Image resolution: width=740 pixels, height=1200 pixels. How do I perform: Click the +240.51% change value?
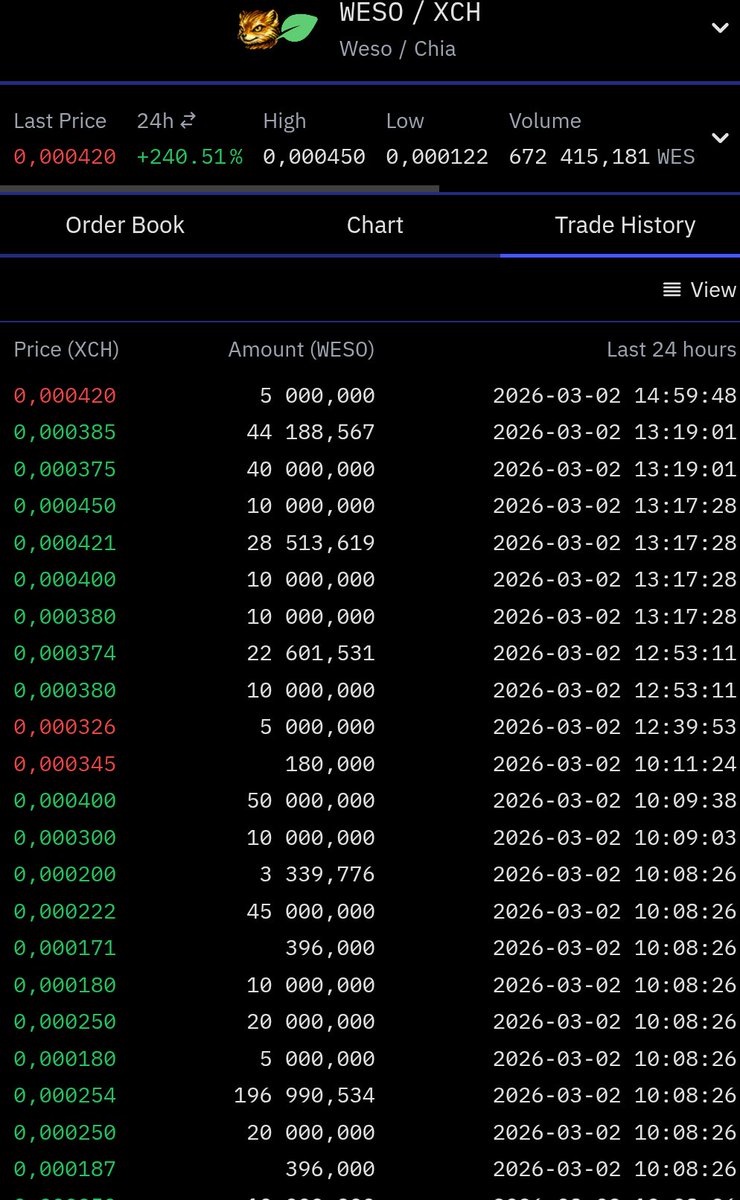point(189,157)
